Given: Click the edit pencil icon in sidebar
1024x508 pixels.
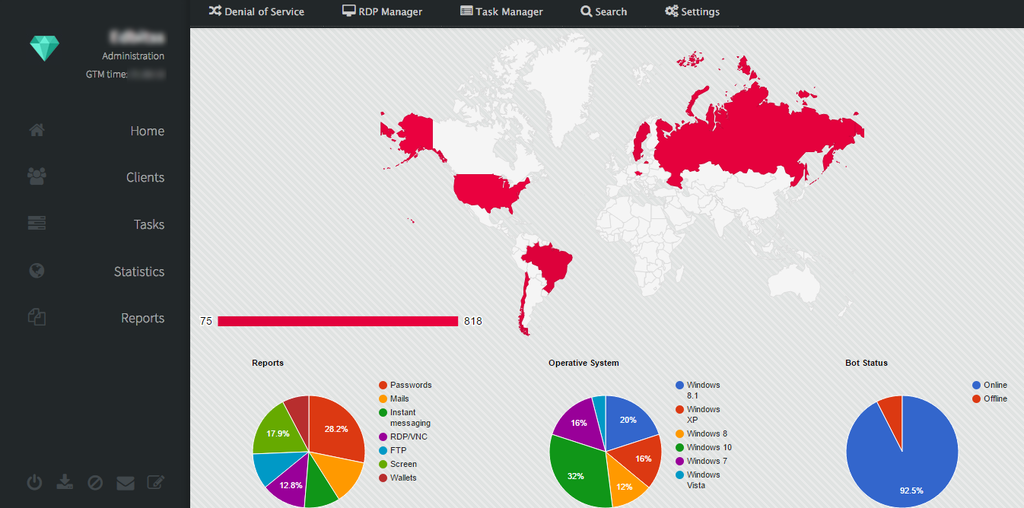Looking at the screenshot, I should [155, 483].
